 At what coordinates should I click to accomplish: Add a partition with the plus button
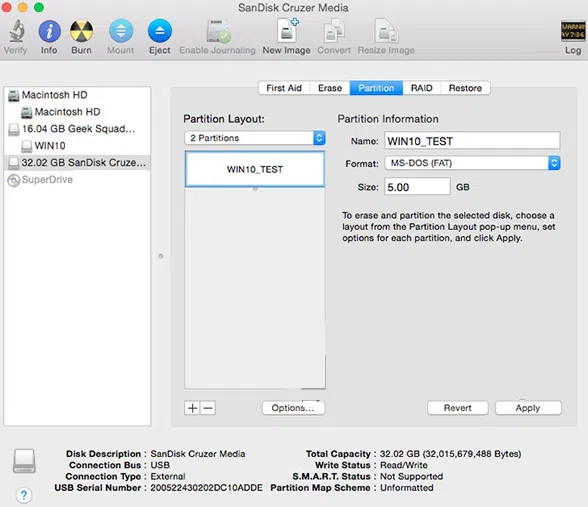point(192,408)
